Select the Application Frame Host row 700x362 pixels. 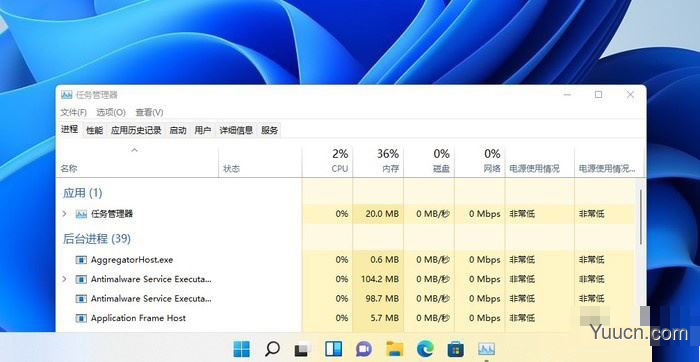click(345, 318)
